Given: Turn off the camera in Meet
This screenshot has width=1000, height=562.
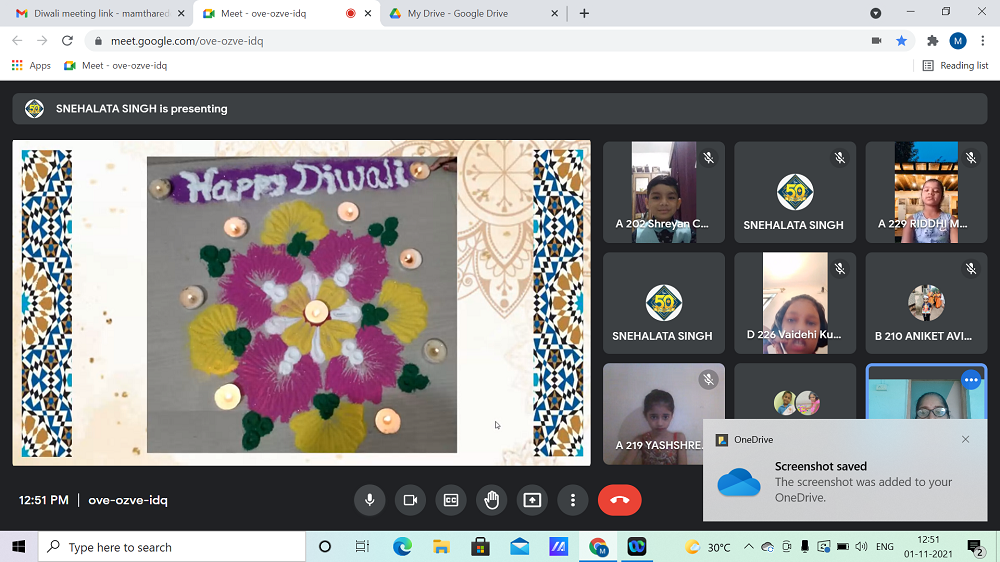Looking at the screenshot, I should (410, 500).
